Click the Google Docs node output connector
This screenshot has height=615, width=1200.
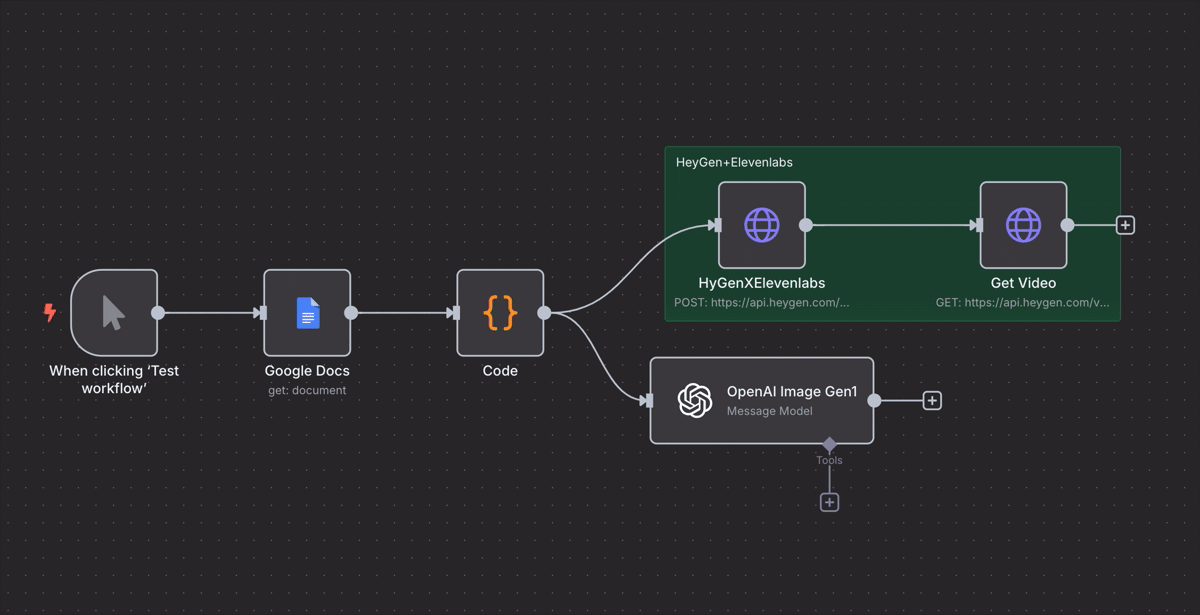(351, 313)
